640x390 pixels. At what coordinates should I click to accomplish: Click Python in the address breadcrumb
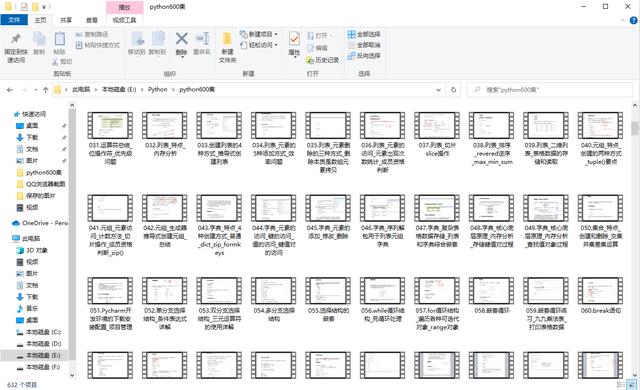click(158, 89)
